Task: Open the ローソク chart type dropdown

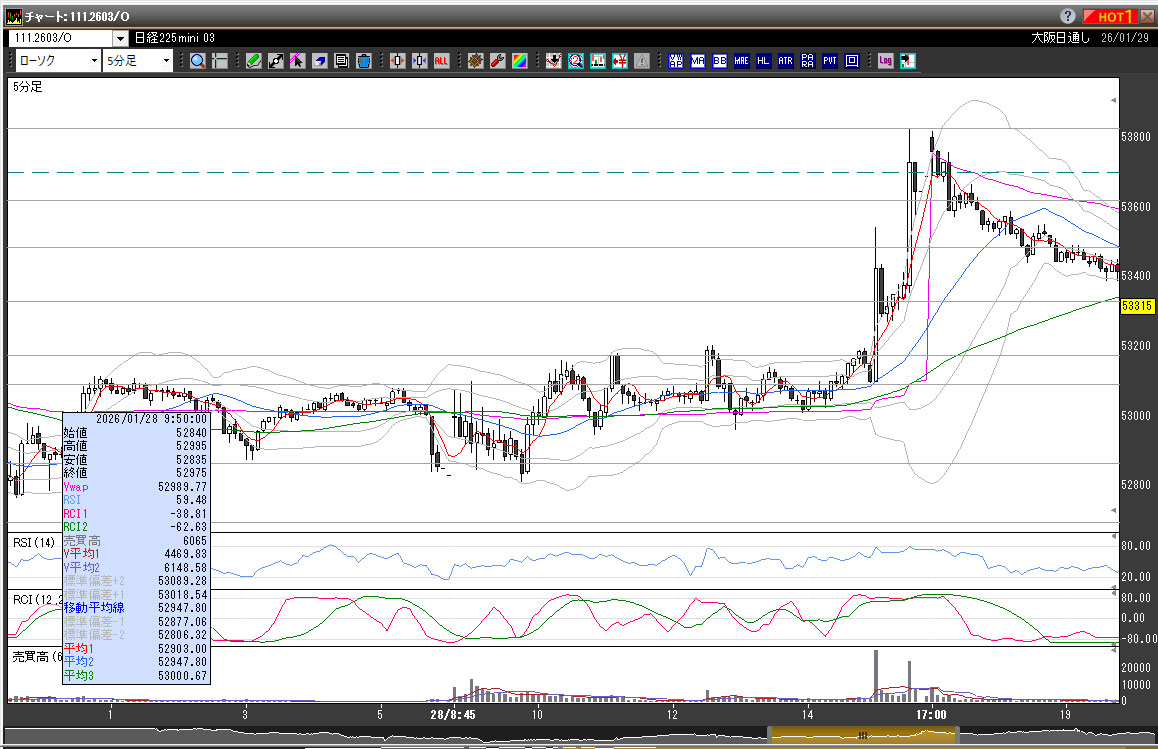Action: click(x=58, y=61)
